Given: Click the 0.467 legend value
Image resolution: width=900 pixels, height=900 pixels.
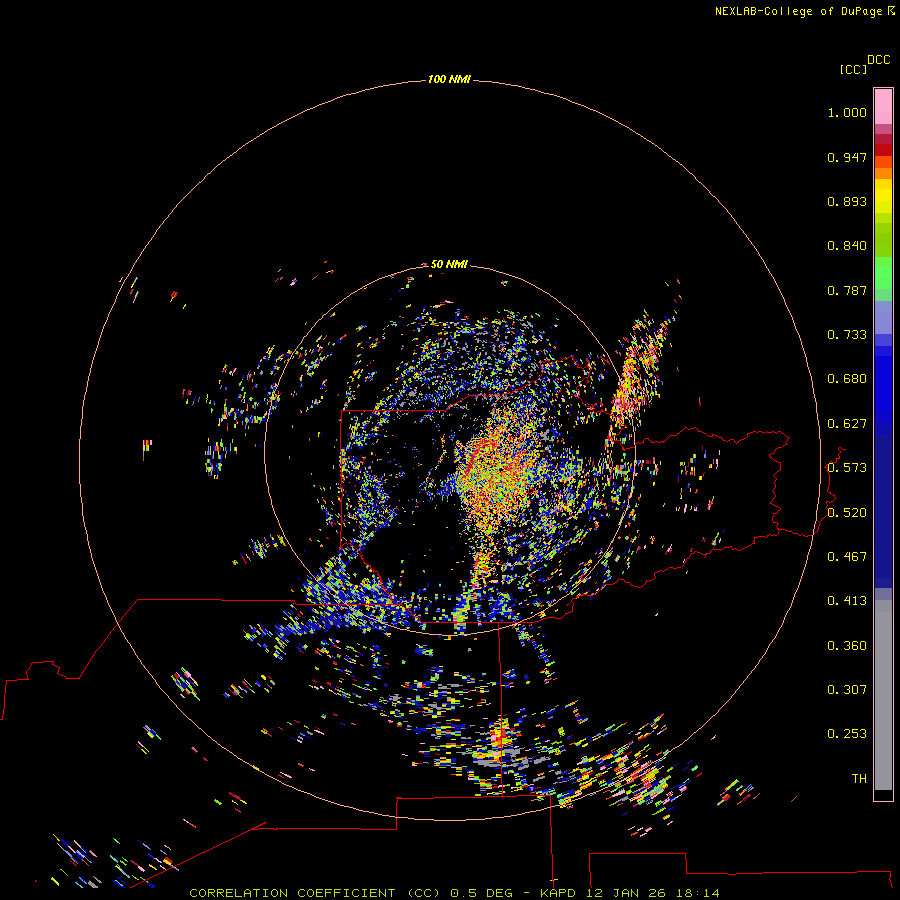Looking at the screenshot, I should pos(847,557).
